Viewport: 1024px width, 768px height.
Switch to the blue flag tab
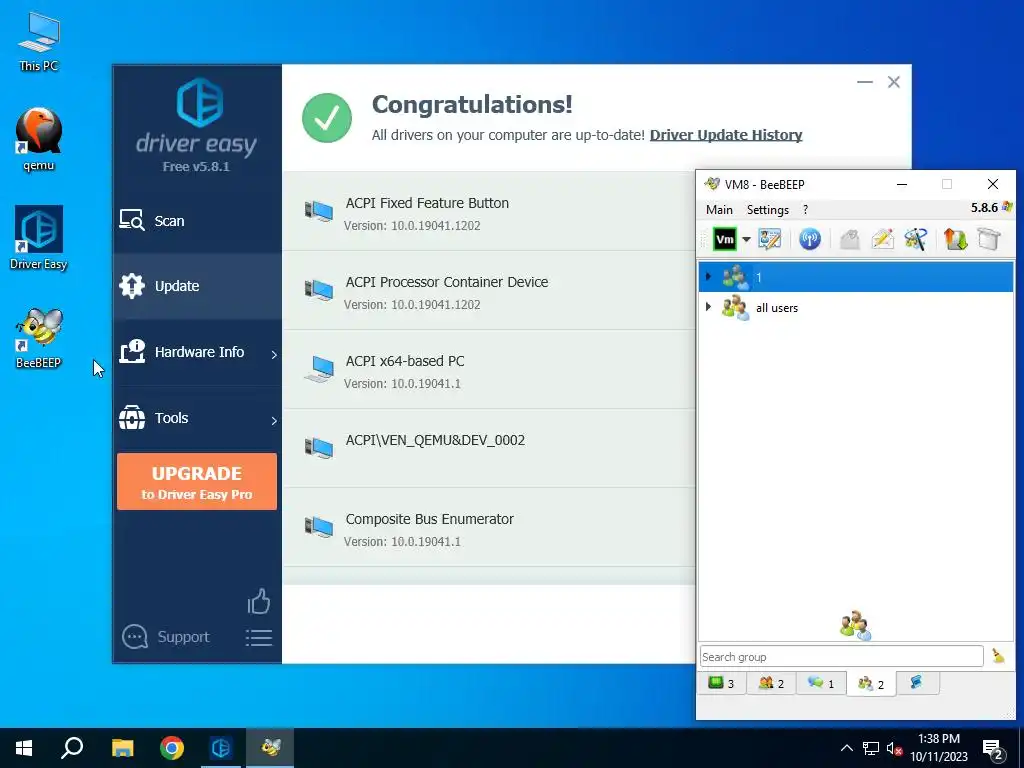click(x=918, y=682)
